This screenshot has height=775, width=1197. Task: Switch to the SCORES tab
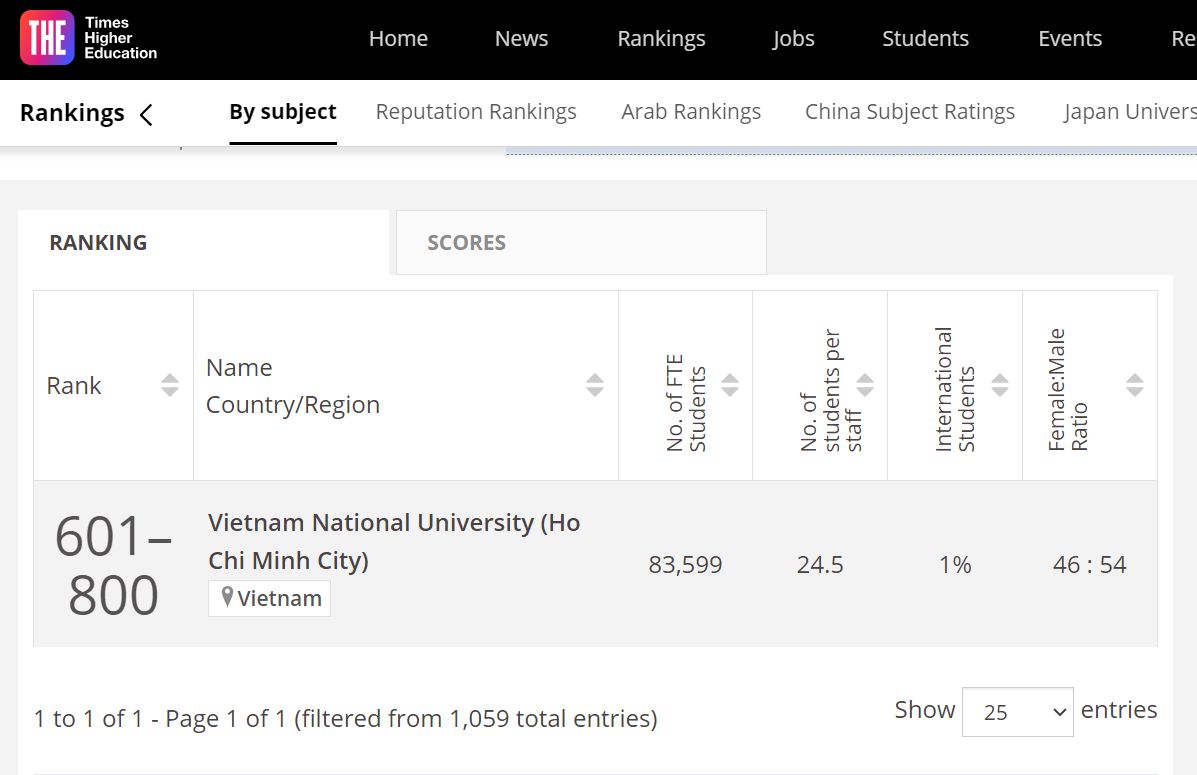[581, 243]
